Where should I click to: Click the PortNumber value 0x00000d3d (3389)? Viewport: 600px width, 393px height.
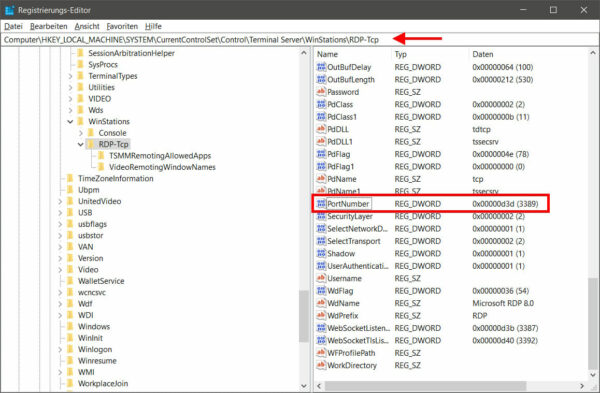[x=505, y=204]
